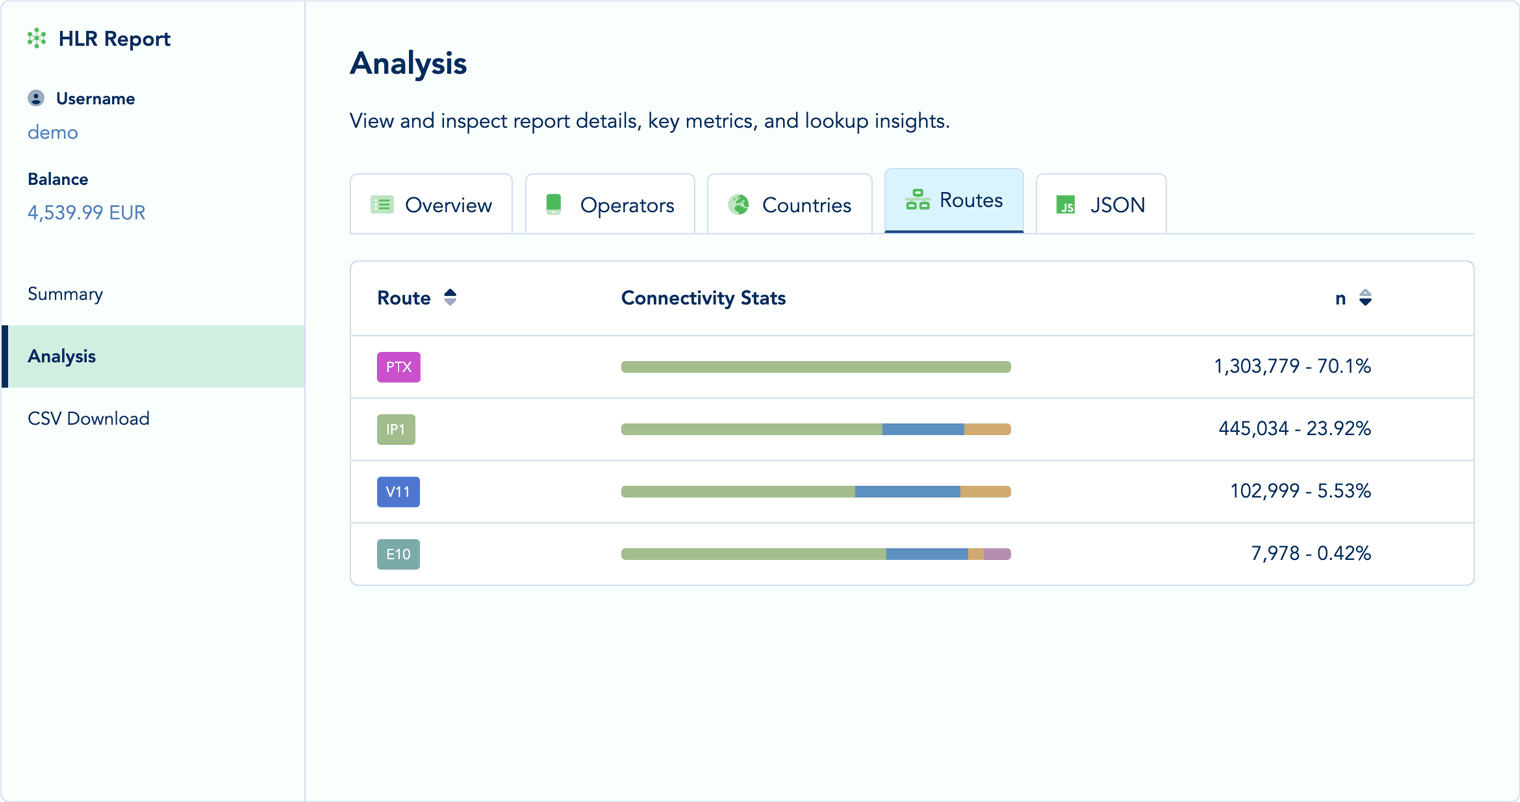Open the Countries tab
This screenshot has height=802, width=1520.
tap(790, 205)
